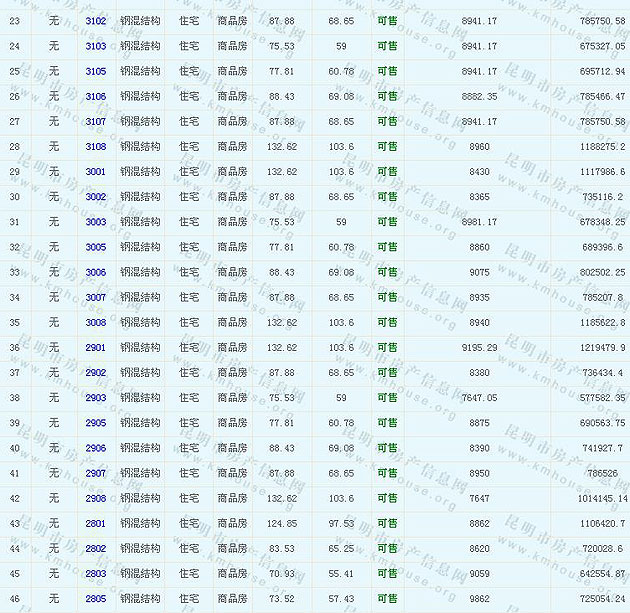The image size is (630, 613).
Task: Click room number 3103 link
Action: coord(96,46)
